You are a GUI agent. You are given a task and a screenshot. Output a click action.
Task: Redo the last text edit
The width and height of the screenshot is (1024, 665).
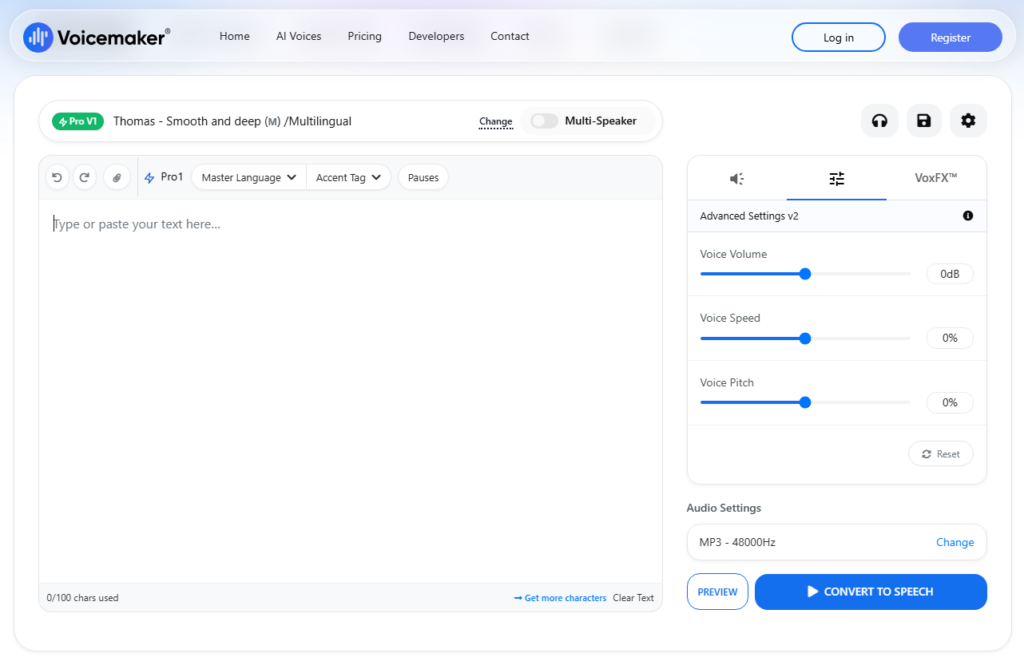click(84, 178)
